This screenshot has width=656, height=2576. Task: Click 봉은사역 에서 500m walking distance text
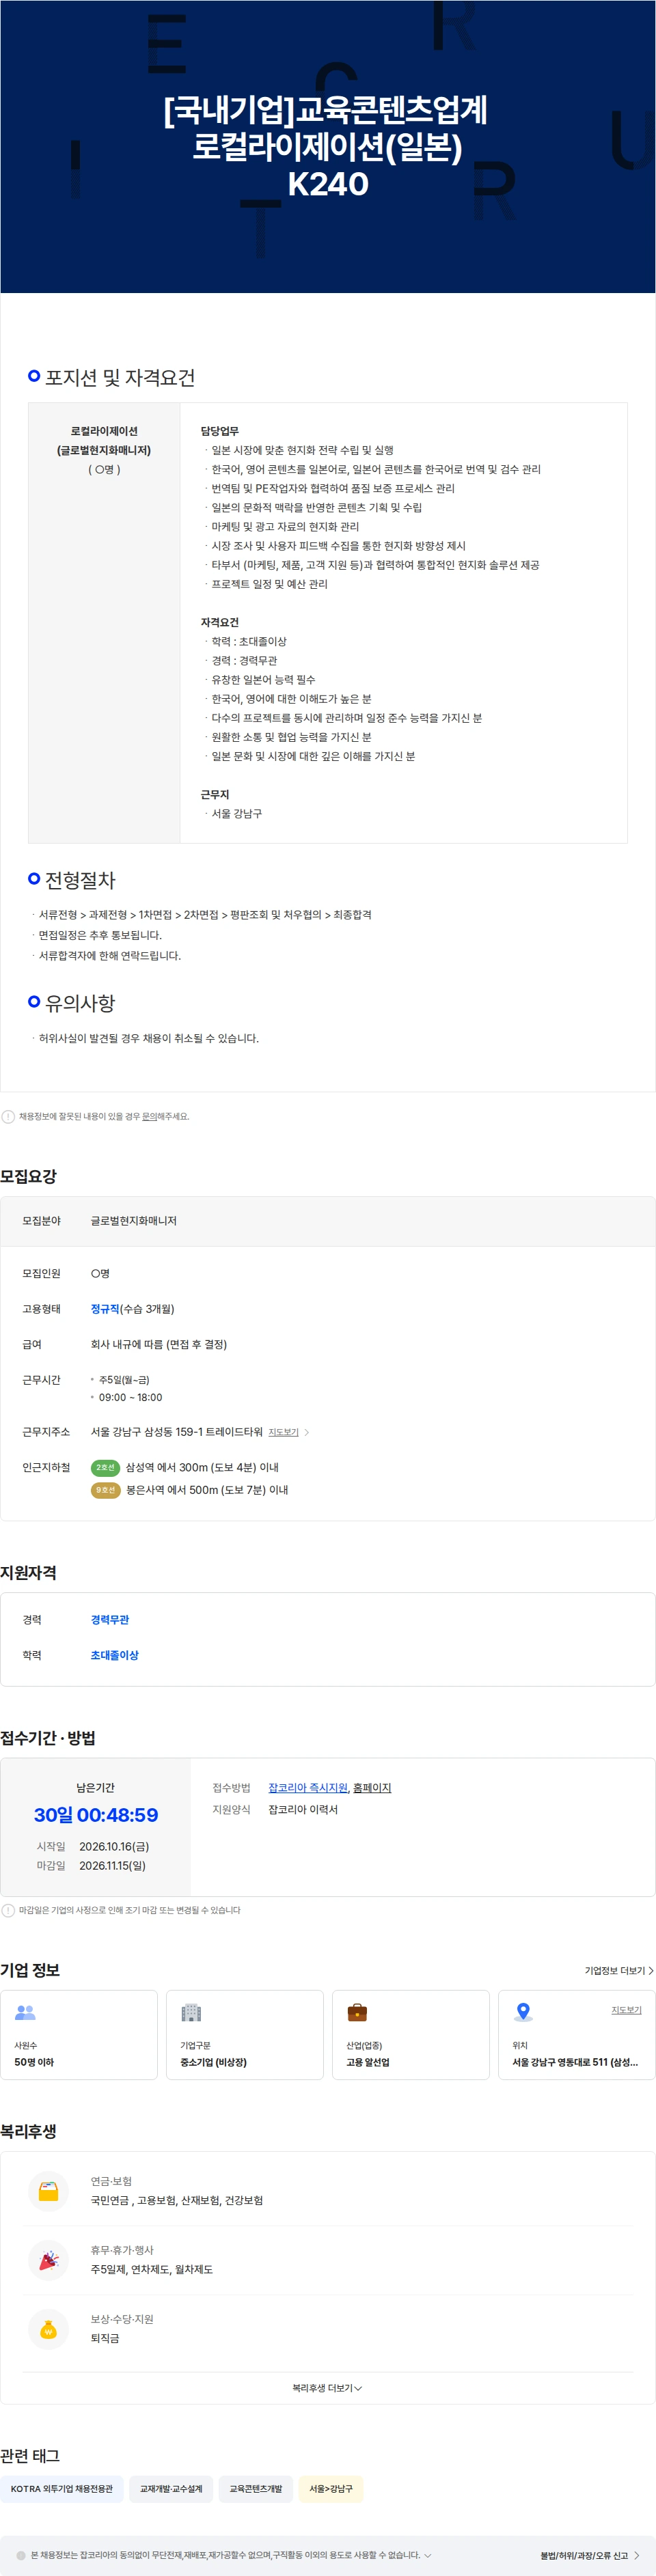207,1490
